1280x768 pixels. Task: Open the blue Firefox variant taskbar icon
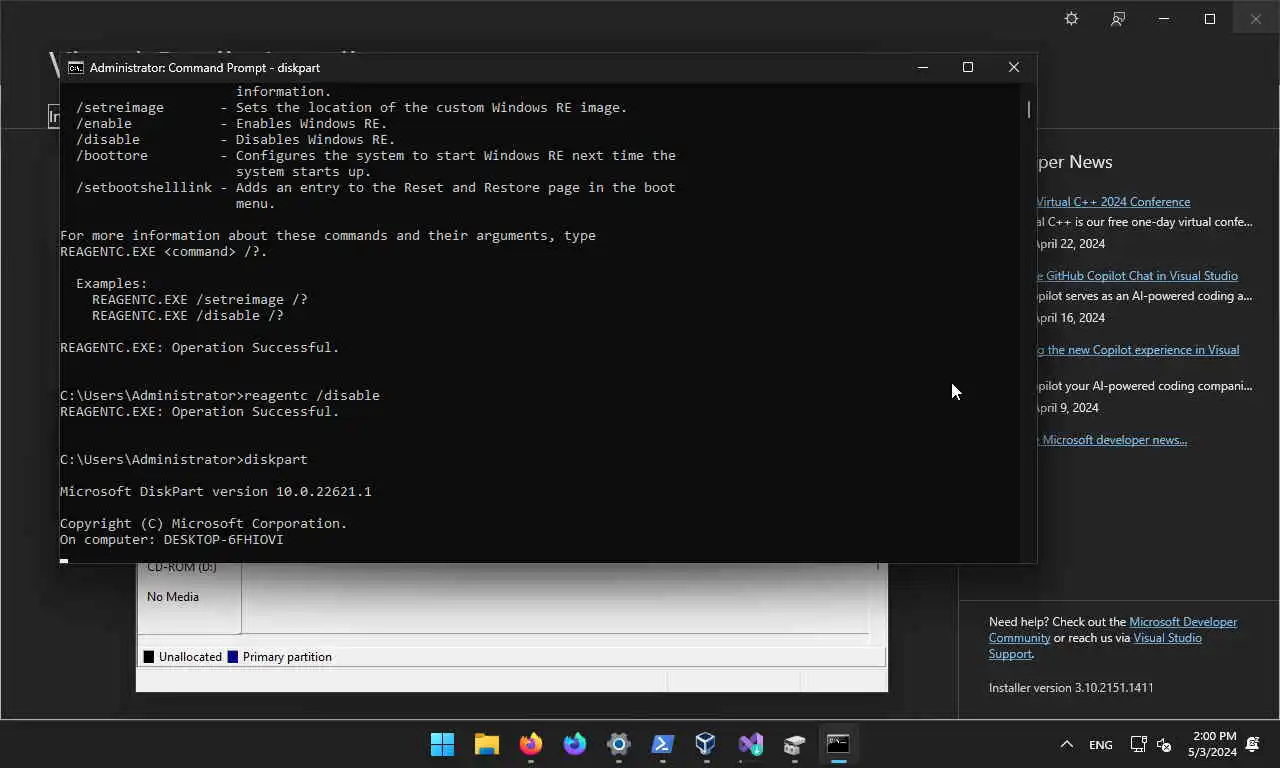point(574,744)
